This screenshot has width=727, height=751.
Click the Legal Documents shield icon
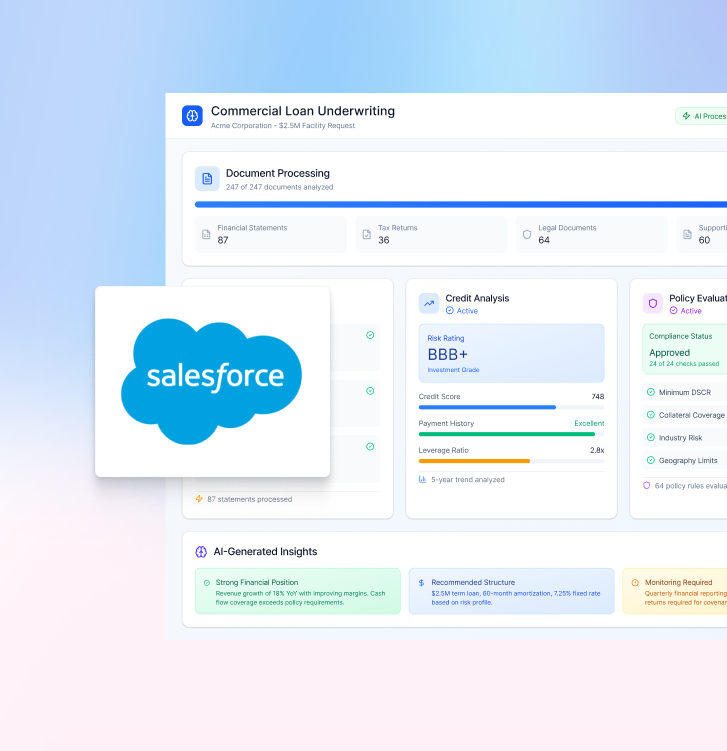[x=527, y=234]
